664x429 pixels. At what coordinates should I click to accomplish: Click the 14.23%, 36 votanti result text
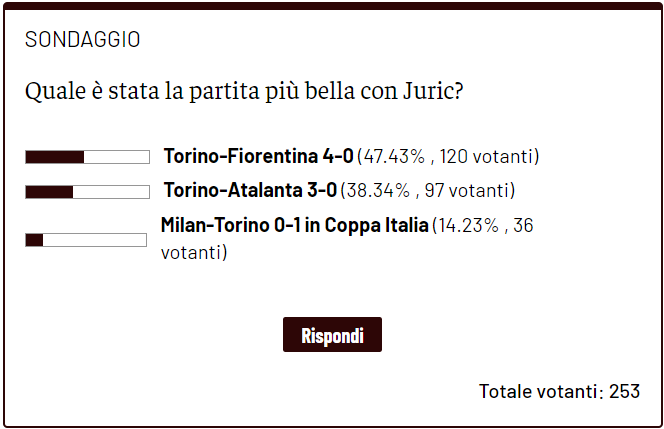(x=483, y=226)
